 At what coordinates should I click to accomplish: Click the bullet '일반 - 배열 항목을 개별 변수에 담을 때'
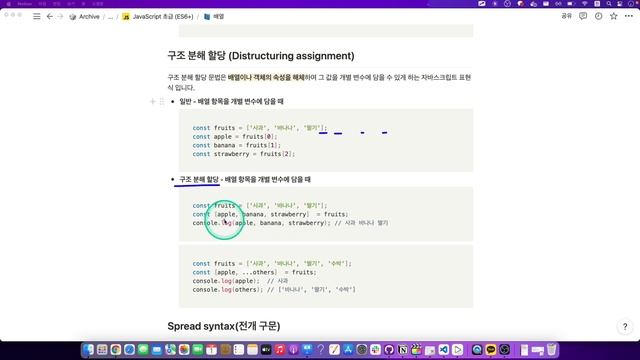click(x=231, y=101)
